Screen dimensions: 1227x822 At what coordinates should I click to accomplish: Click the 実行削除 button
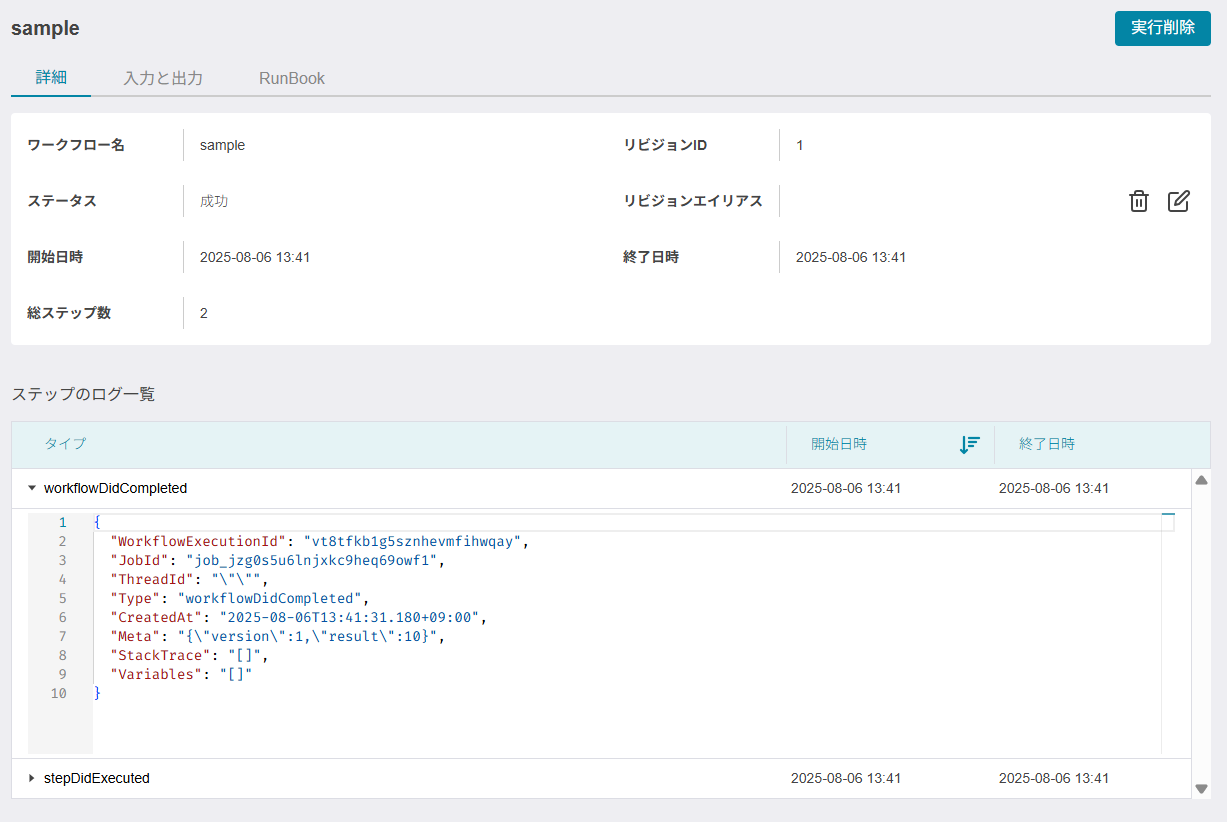pyautogui.click(x=1163, y=27)
